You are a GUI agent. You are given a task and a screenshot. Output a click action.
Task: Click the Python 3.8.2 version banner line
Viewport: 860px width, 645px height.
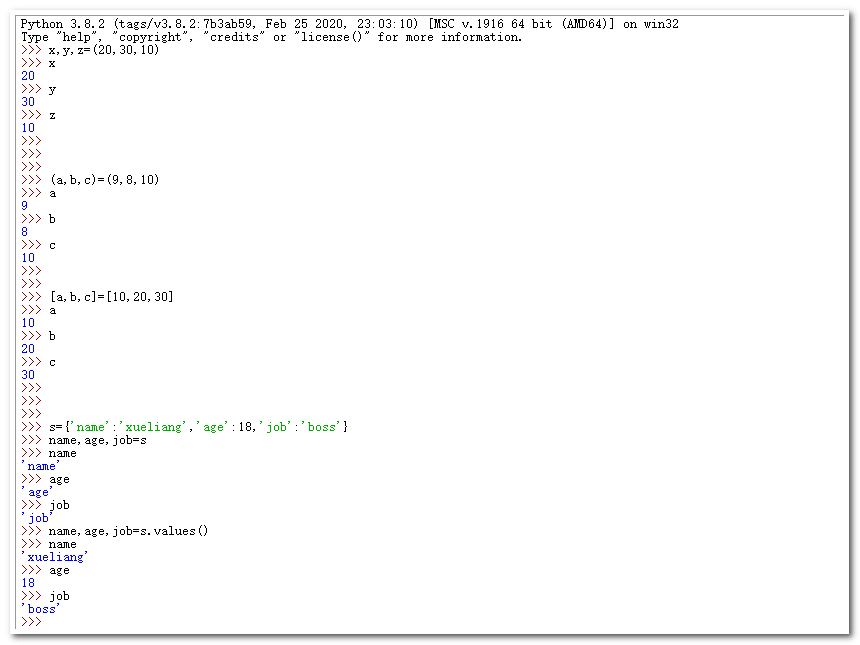tap(349, 24)
